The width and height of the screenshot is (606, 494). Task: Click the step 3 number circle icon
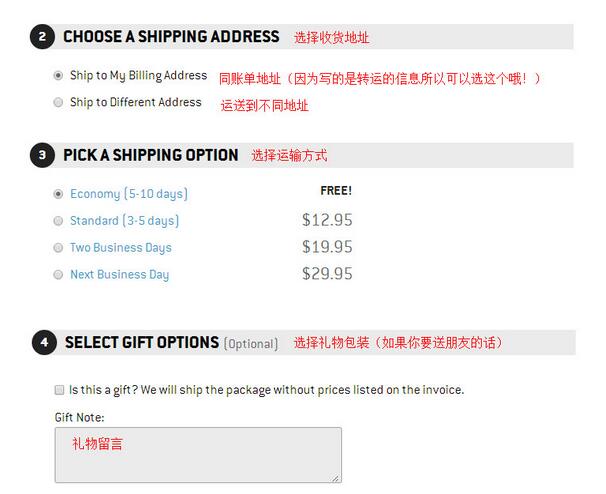43,155
